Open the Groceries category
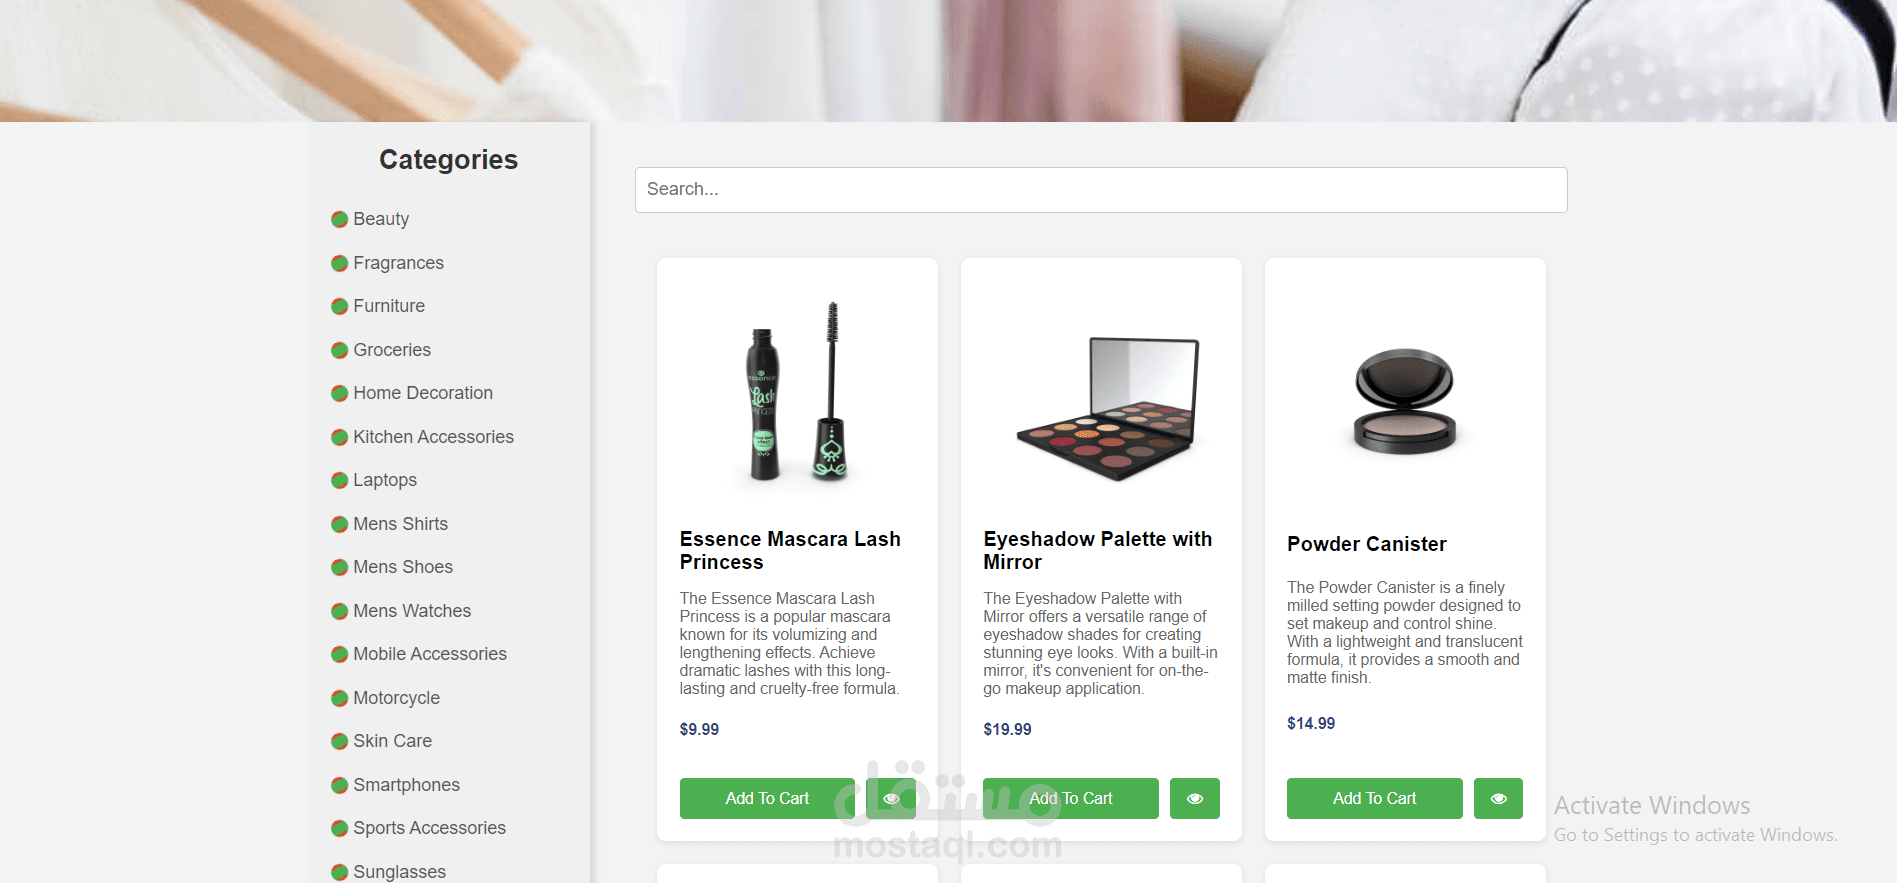 coord(392,349)
